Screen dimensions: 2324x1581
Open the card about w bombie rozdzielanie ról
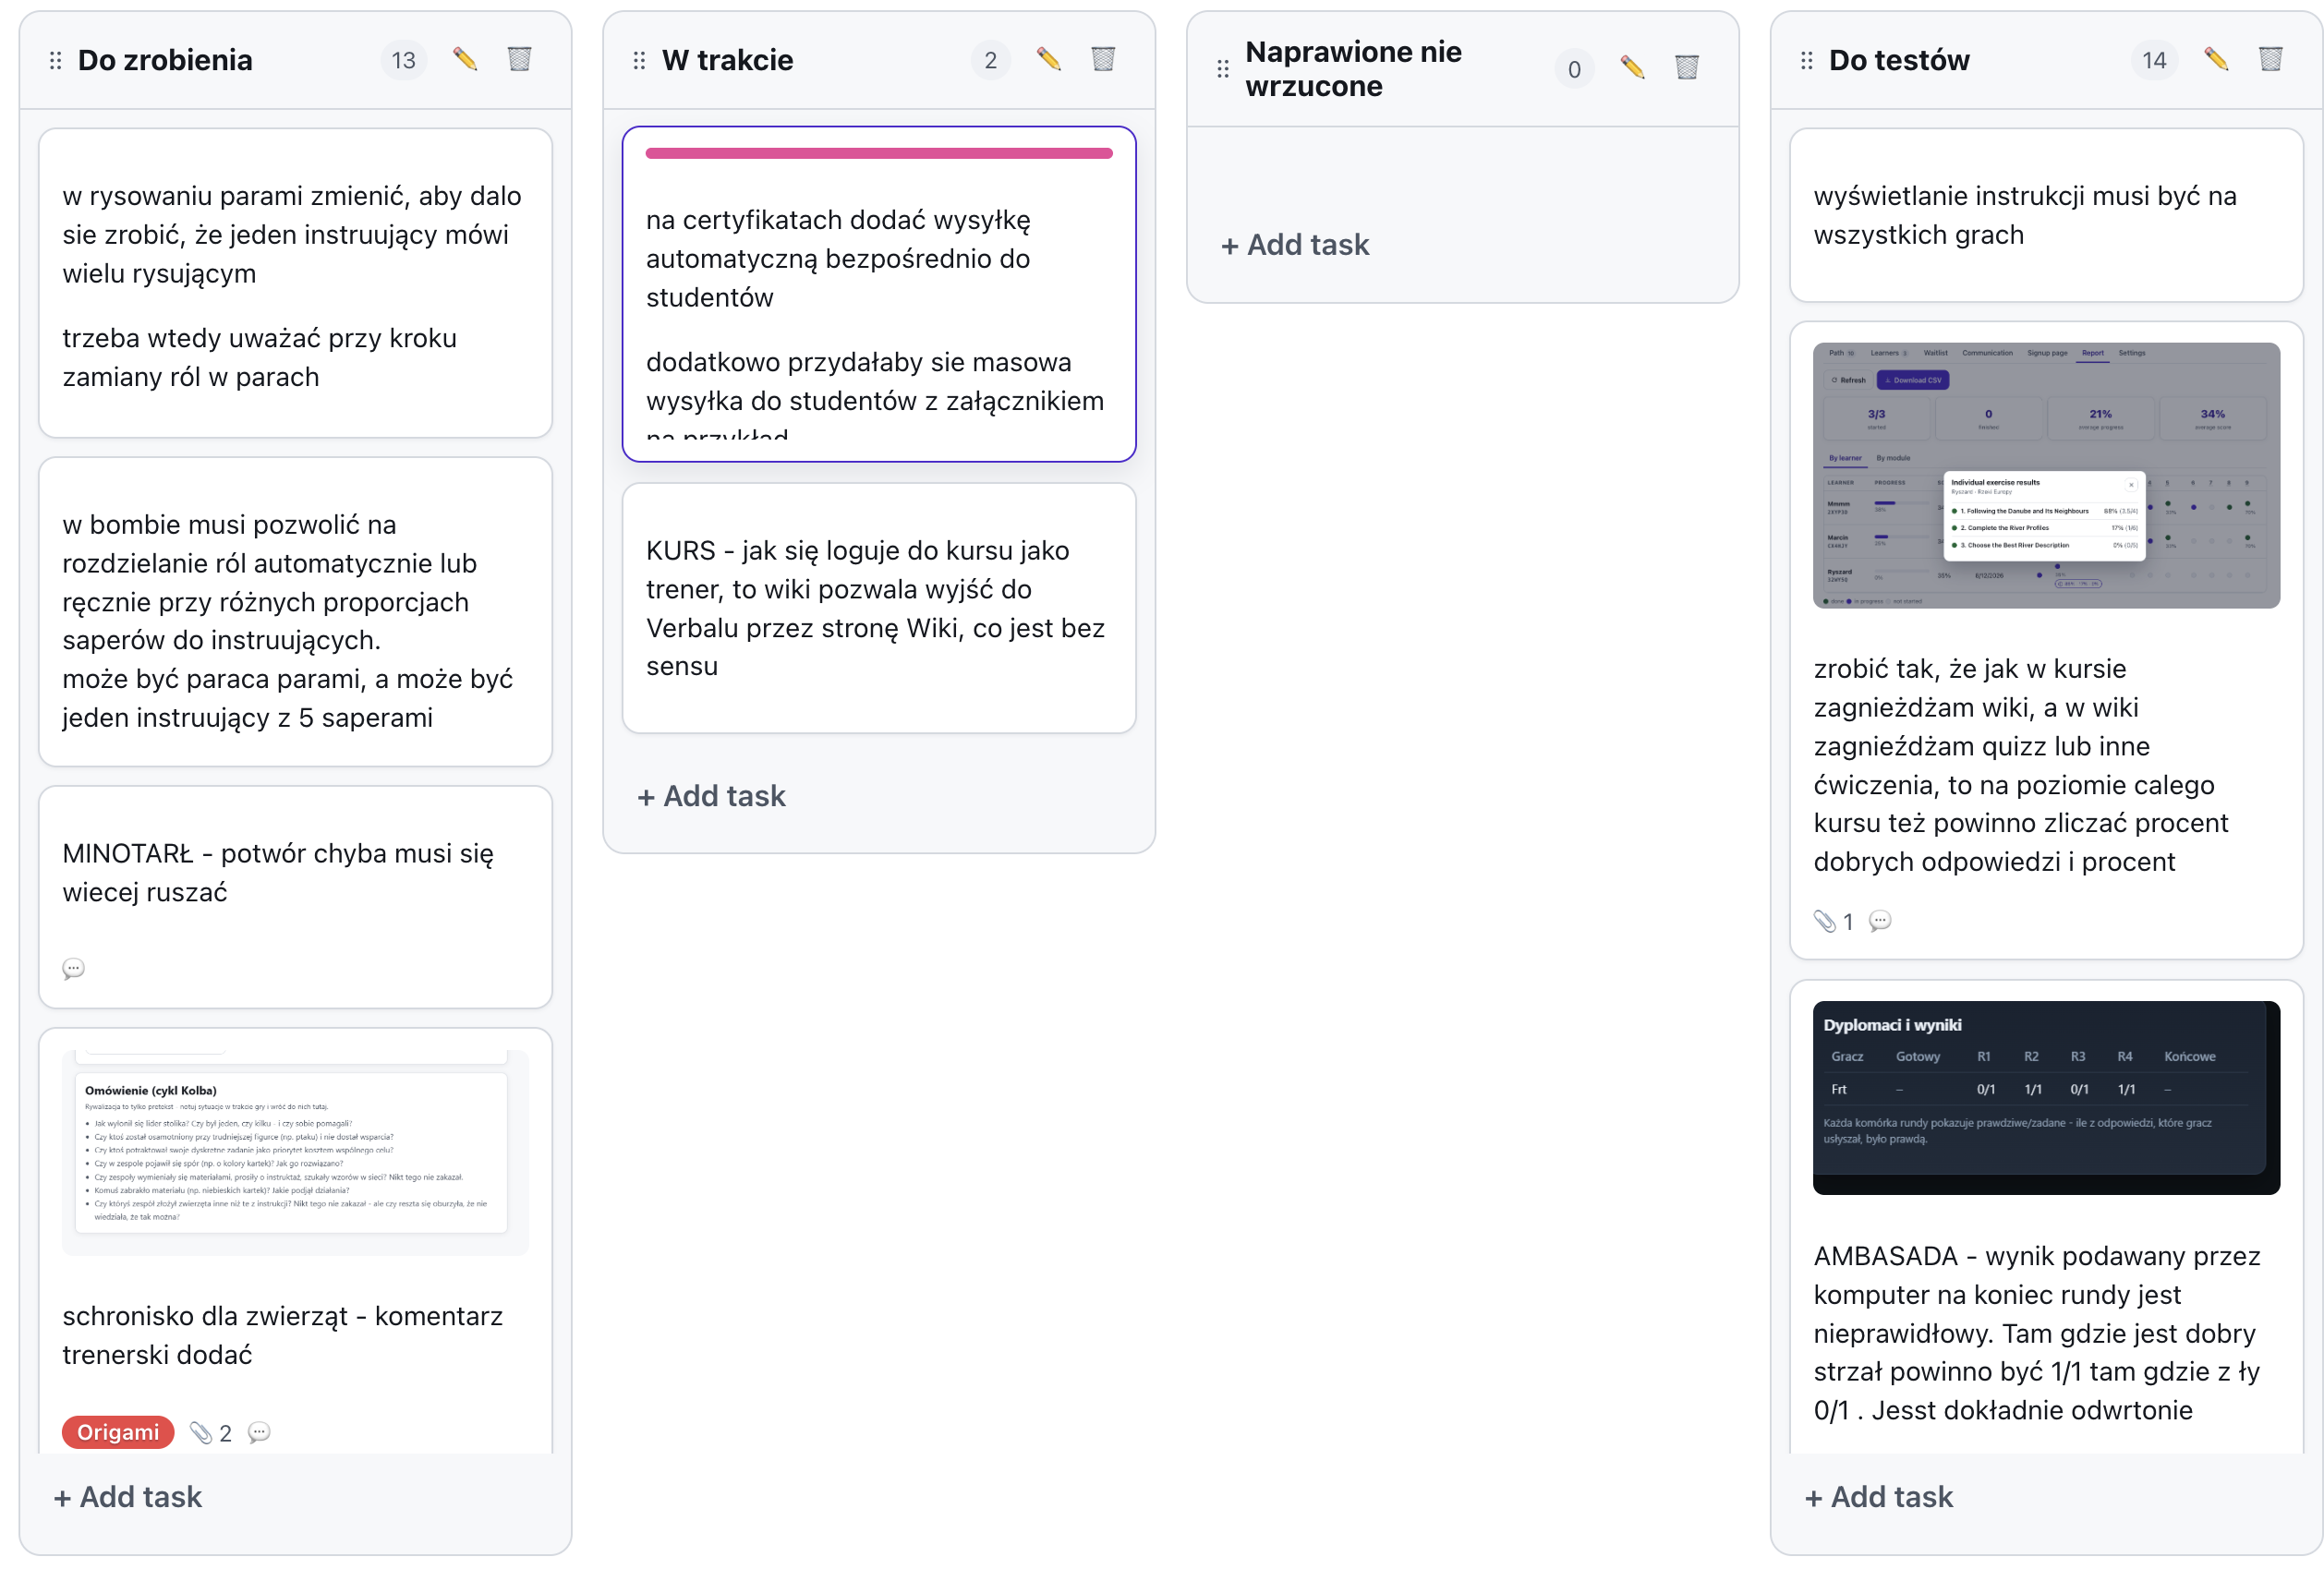click(295, 612)
